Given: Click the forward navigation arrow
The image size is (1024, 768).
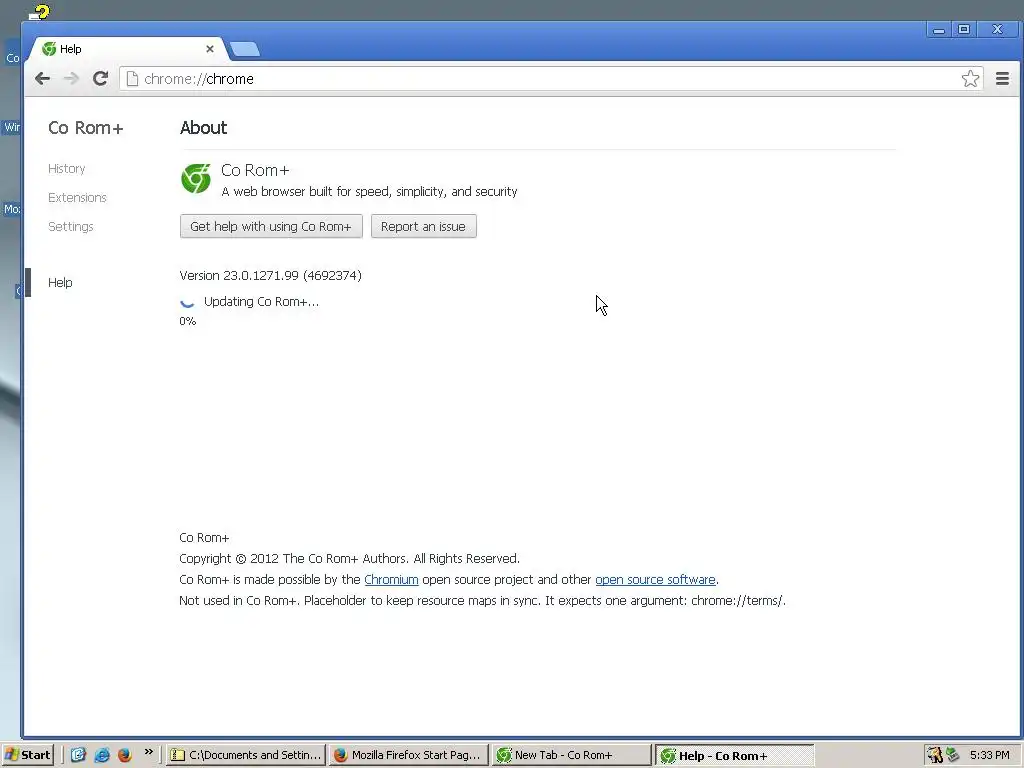Looking at the screenshot, I should pos(71,79).
